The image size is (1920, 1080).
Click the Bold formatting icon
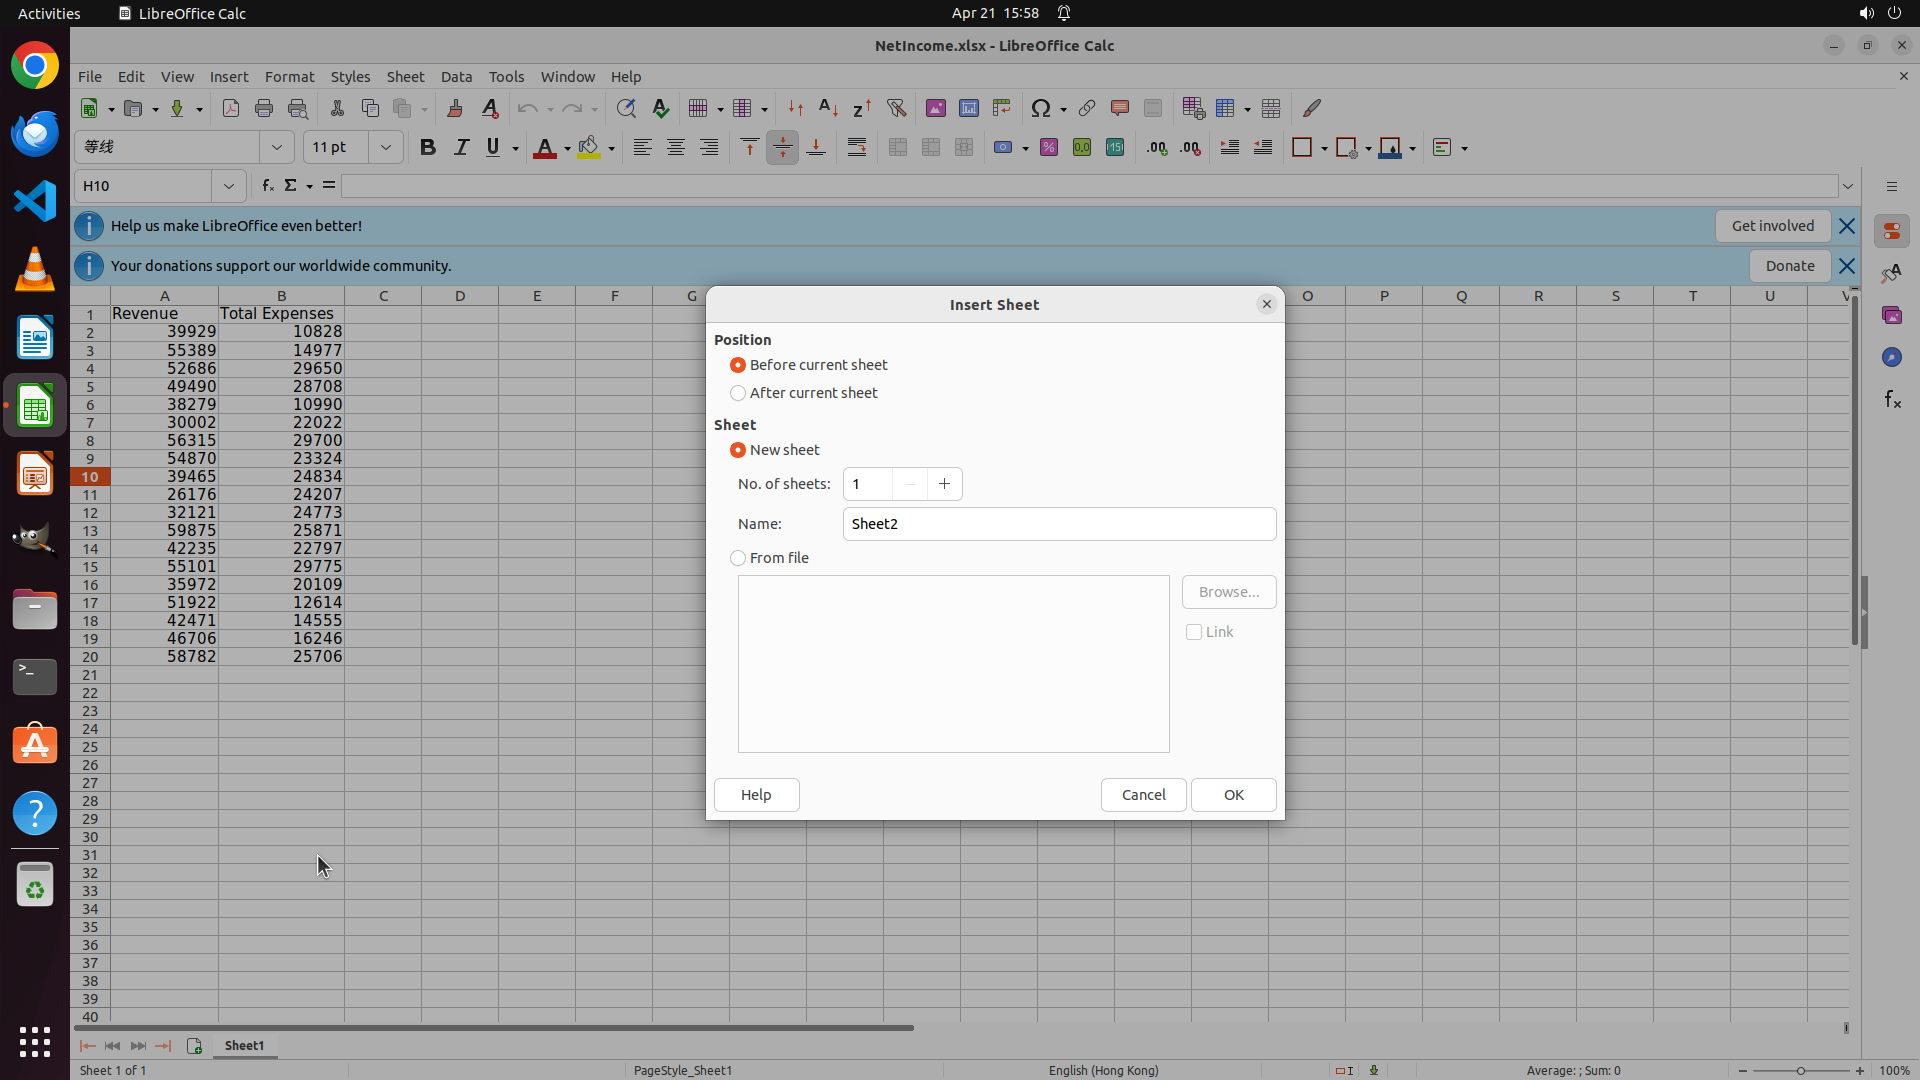click(x=428, y=148)
